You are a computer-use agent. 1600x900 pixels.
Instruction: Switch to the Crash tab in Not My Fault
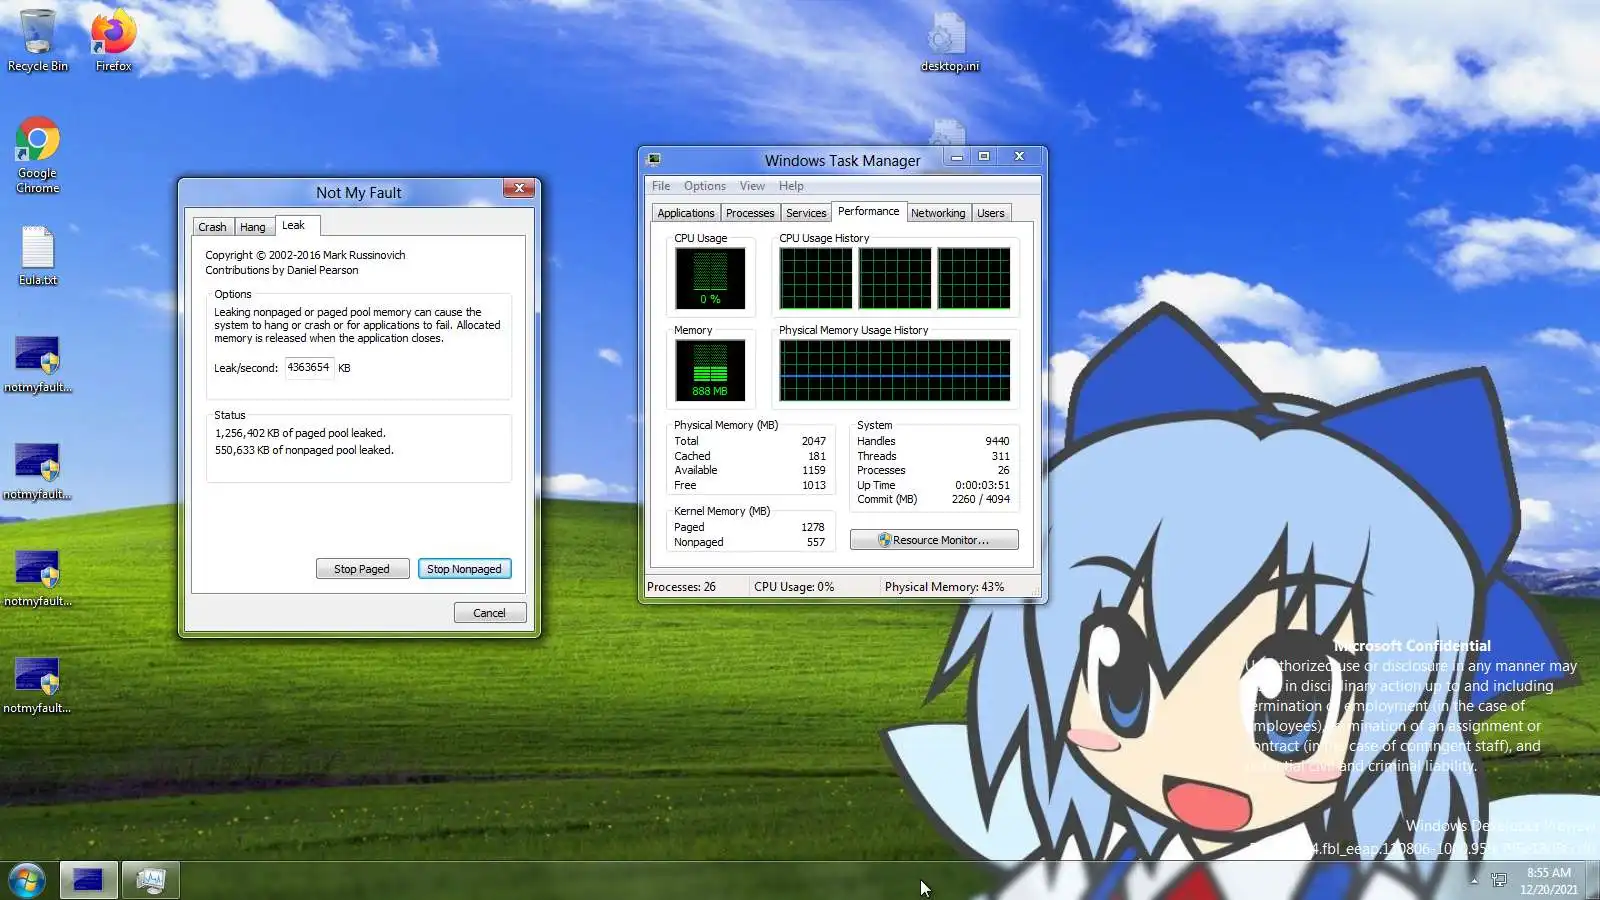pos(212,227)
